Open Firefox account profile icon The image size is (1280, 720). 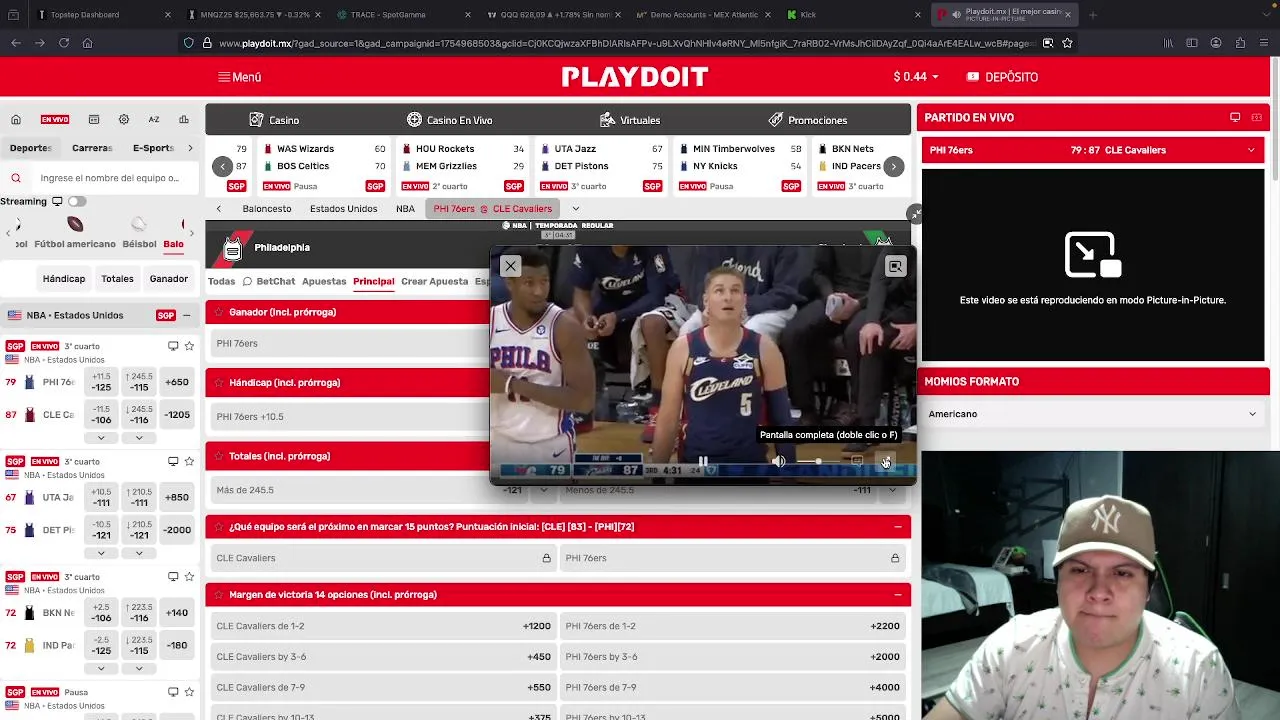tap(1216, 43)
